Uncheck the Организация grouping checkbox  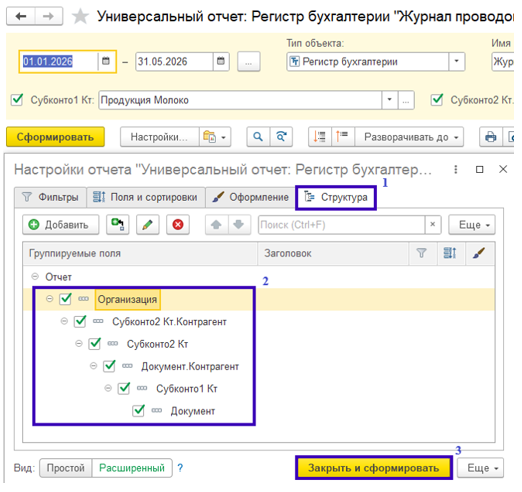tap(65, 299)
